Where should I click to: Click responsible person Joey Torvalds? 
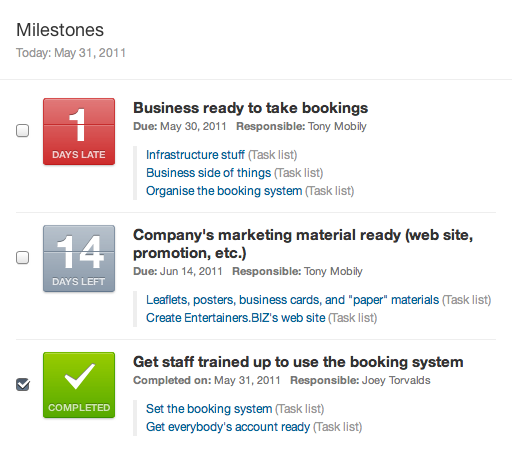(396, 380)
